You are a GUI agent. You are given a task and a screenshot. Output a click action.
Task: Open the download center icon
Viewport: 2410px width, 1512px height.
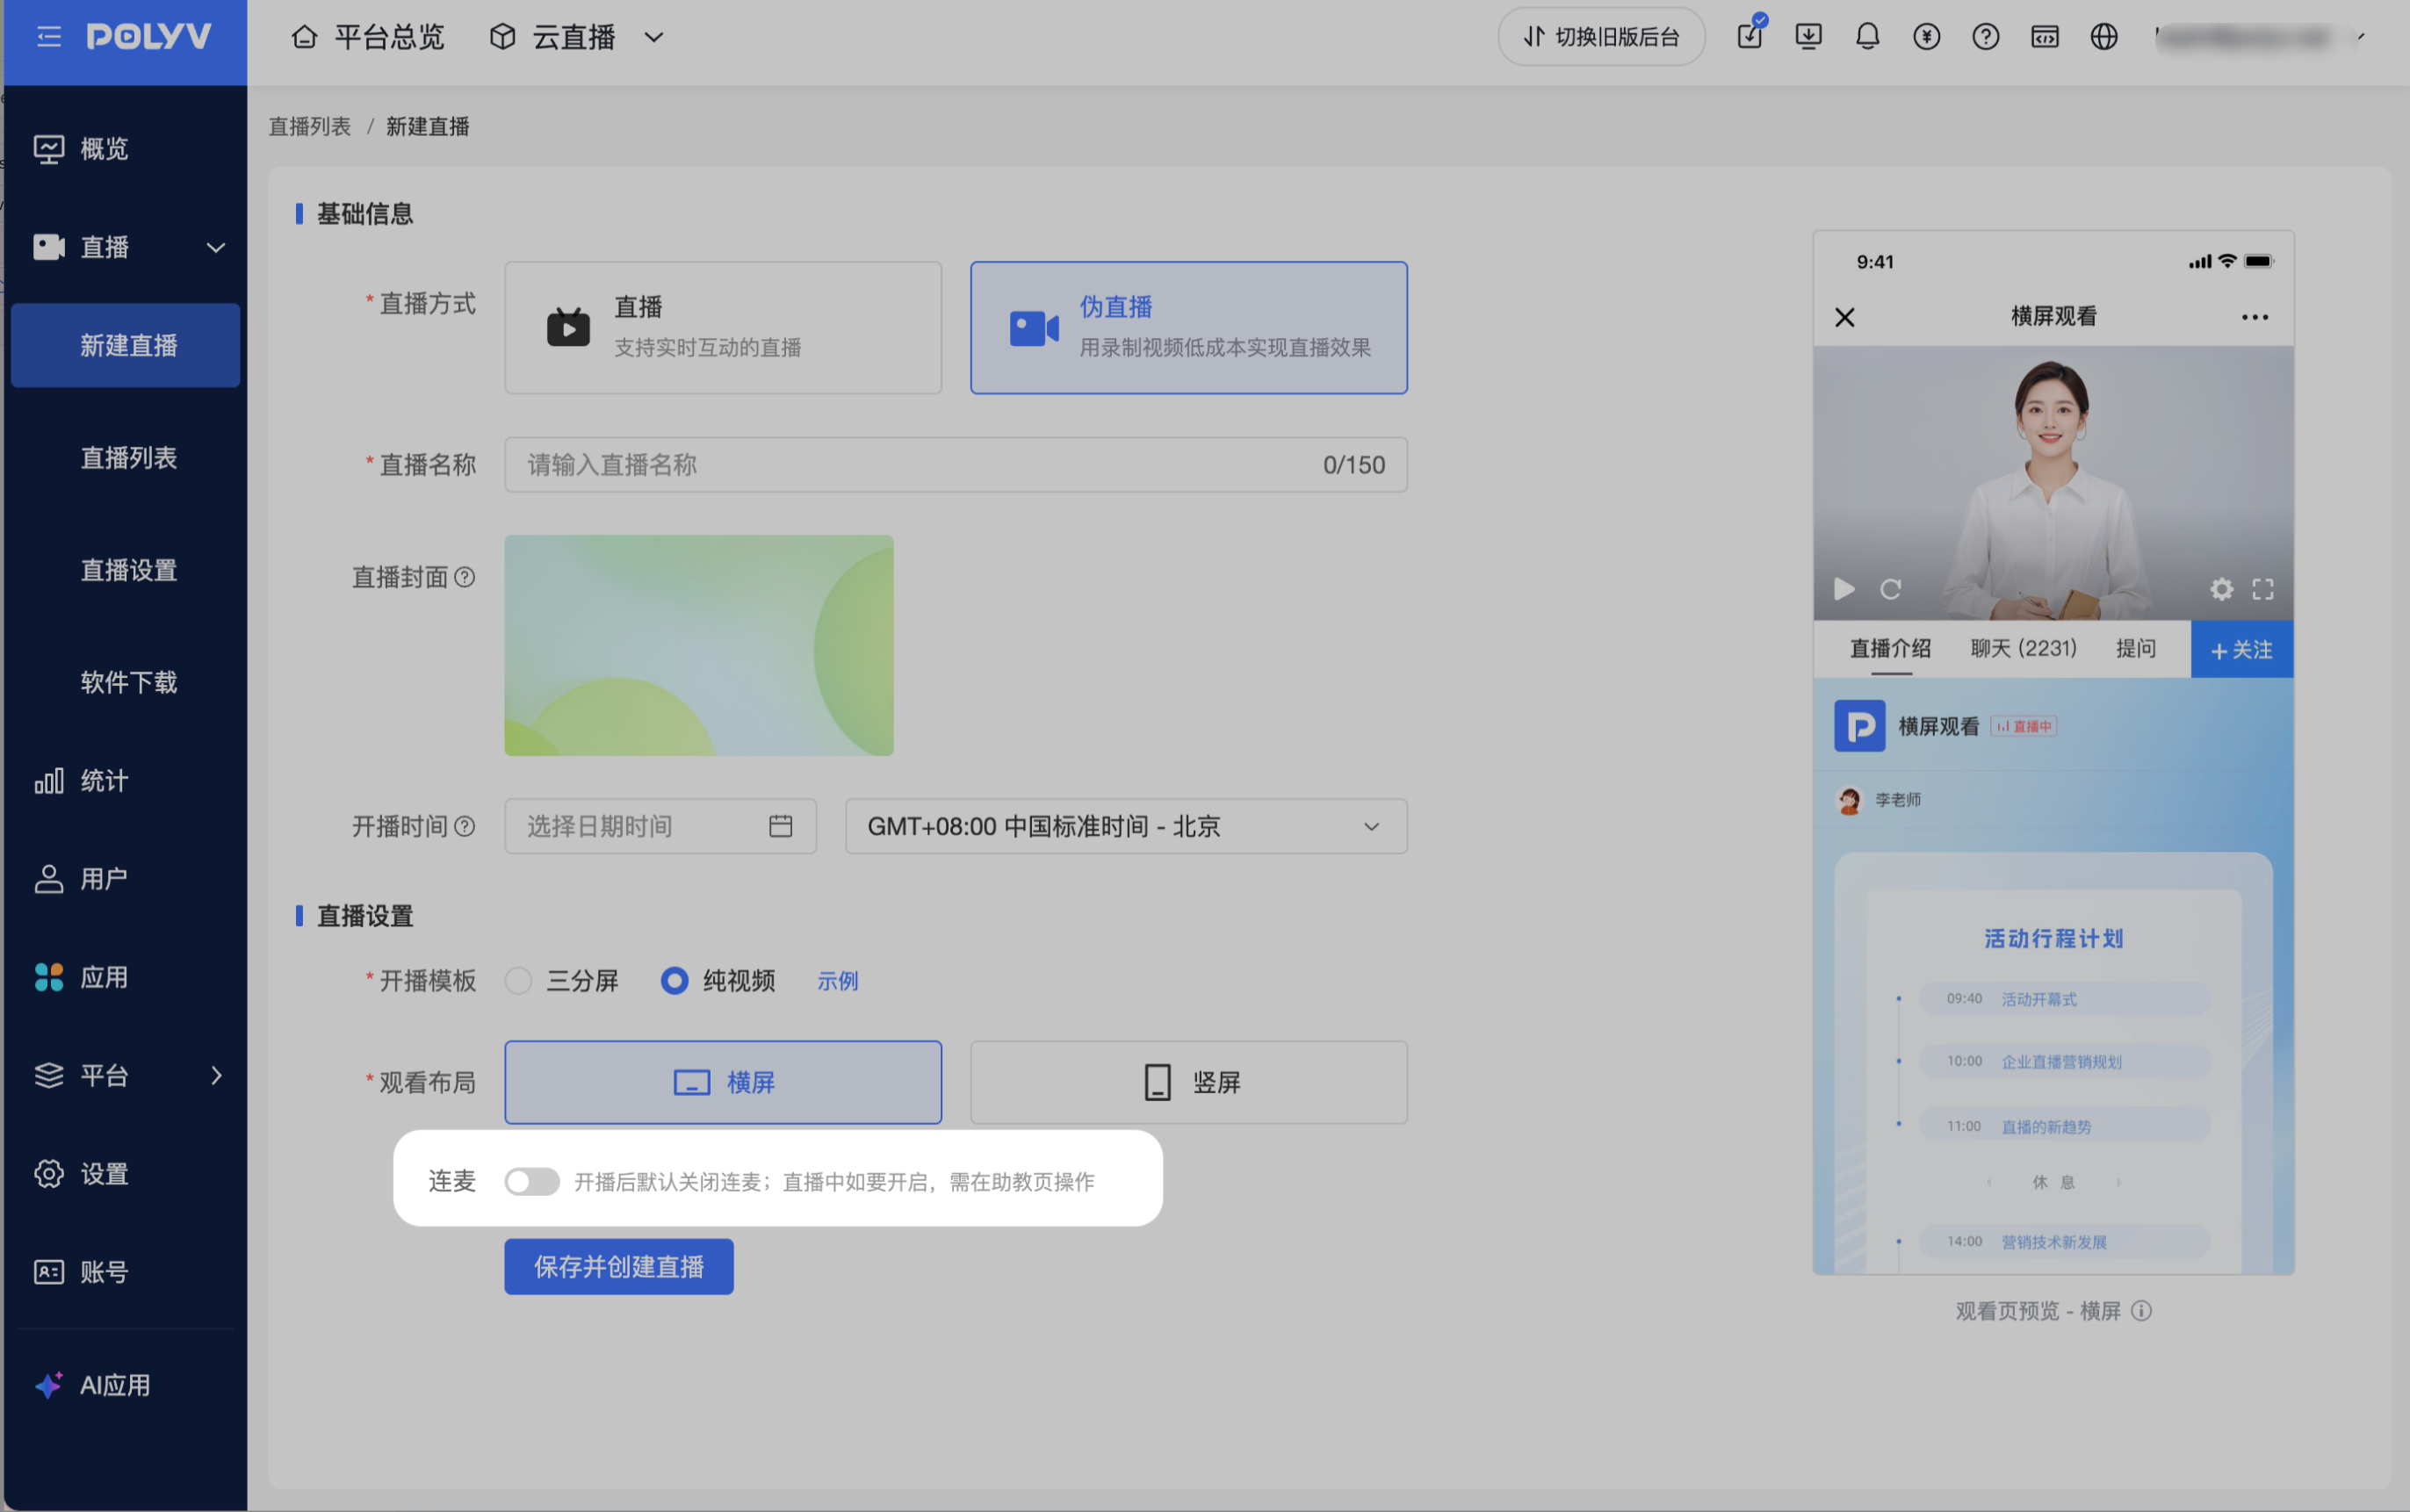coord(1808,37)
